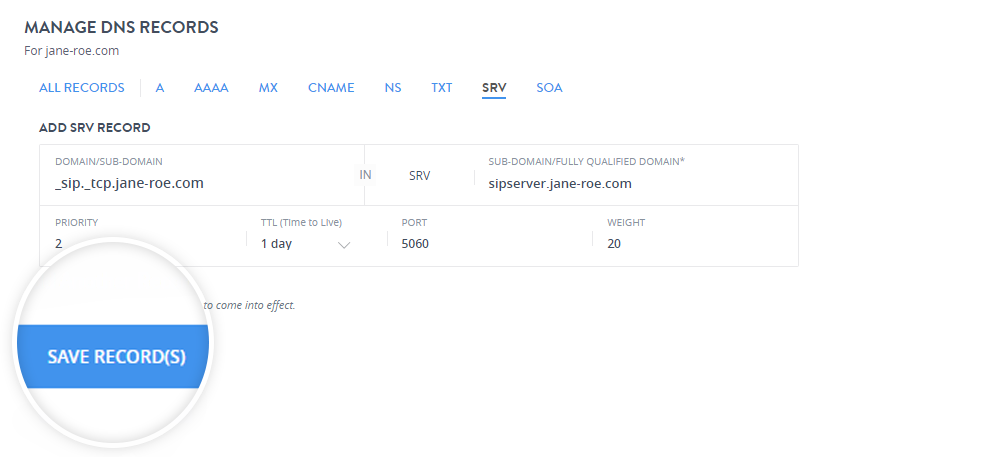Click the Domain/Sub-domain field _sip._tcp.jane-roe.com

202,175
